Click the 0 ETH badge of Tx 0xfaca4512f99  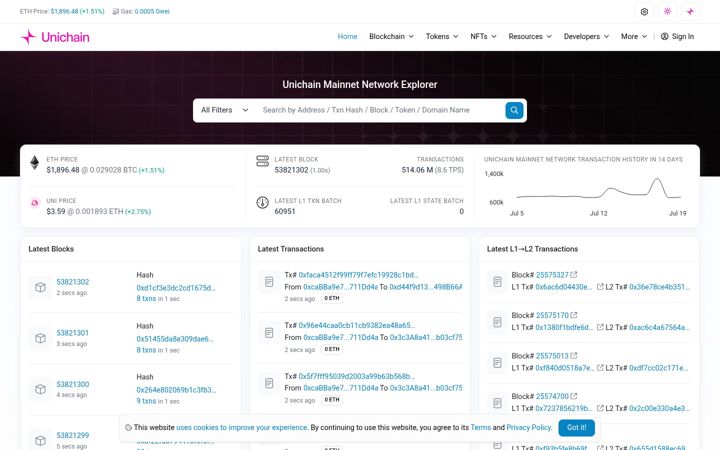[332, 298]
